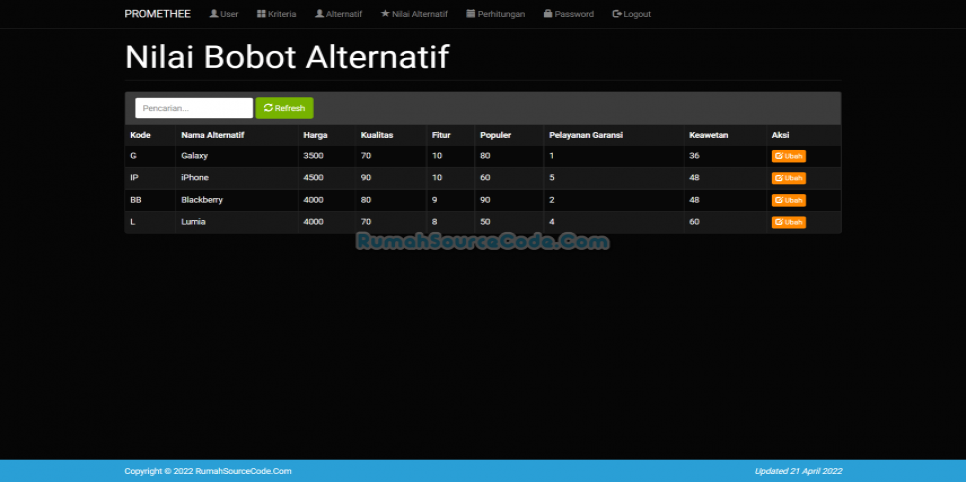Click Harga value 3500
The width and height of the screenshot is (966, 482).
tap(314, 156)
